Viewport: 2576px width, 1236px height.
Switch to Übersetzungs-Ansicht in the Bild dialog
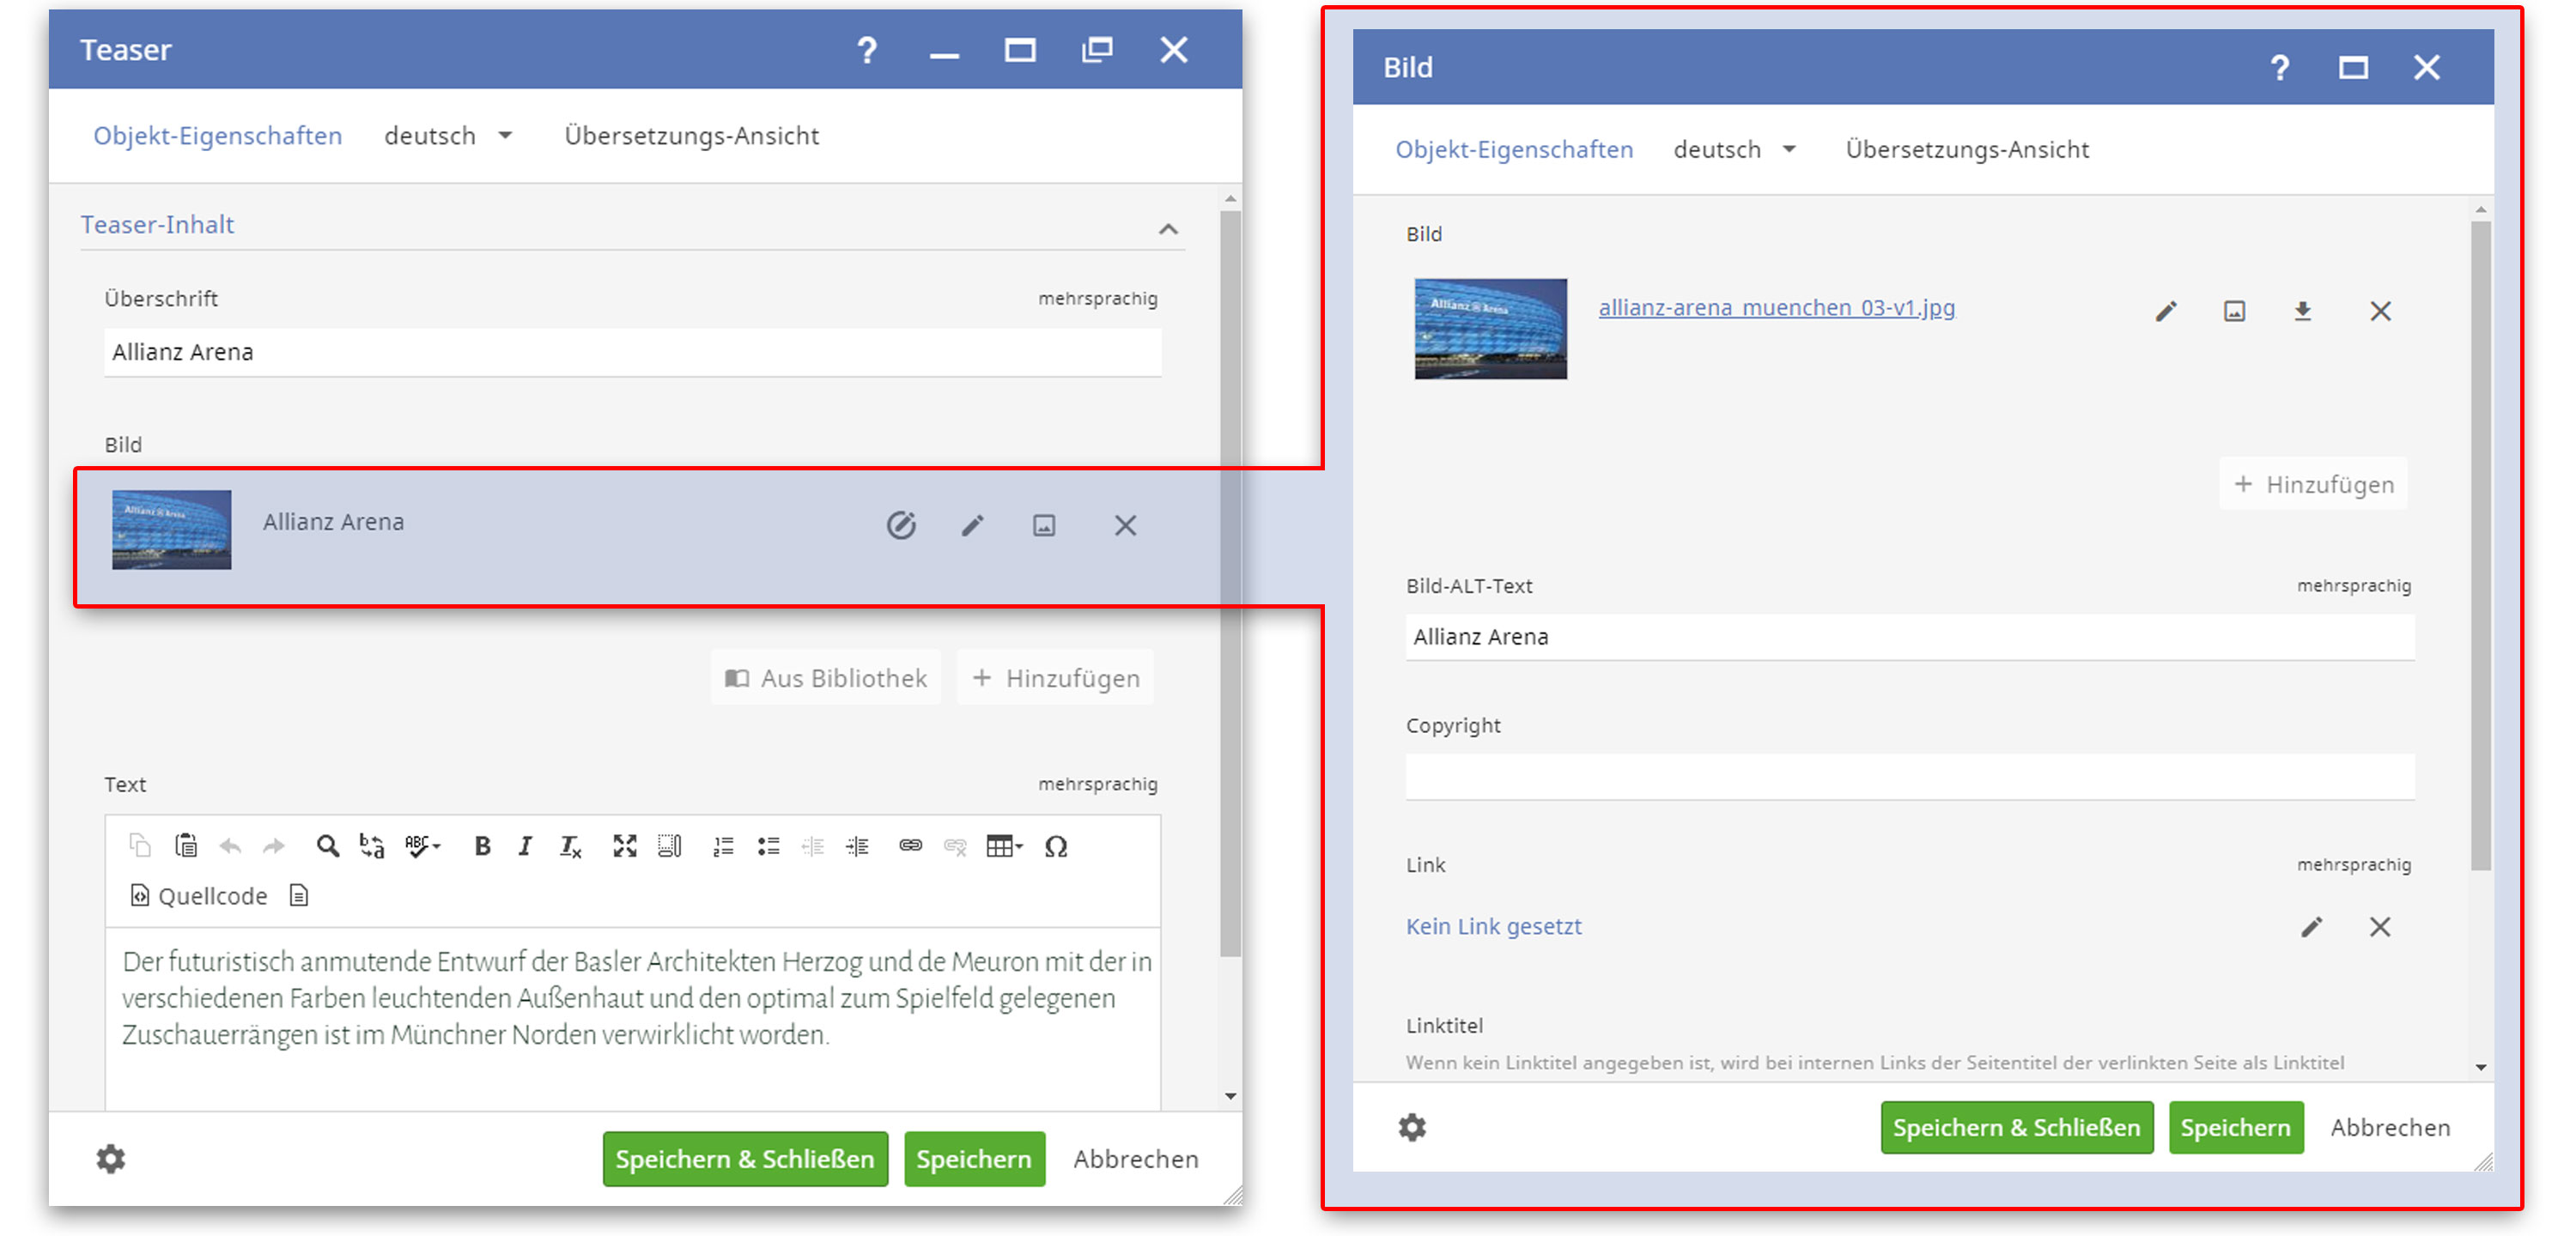tap(1966, 149)
